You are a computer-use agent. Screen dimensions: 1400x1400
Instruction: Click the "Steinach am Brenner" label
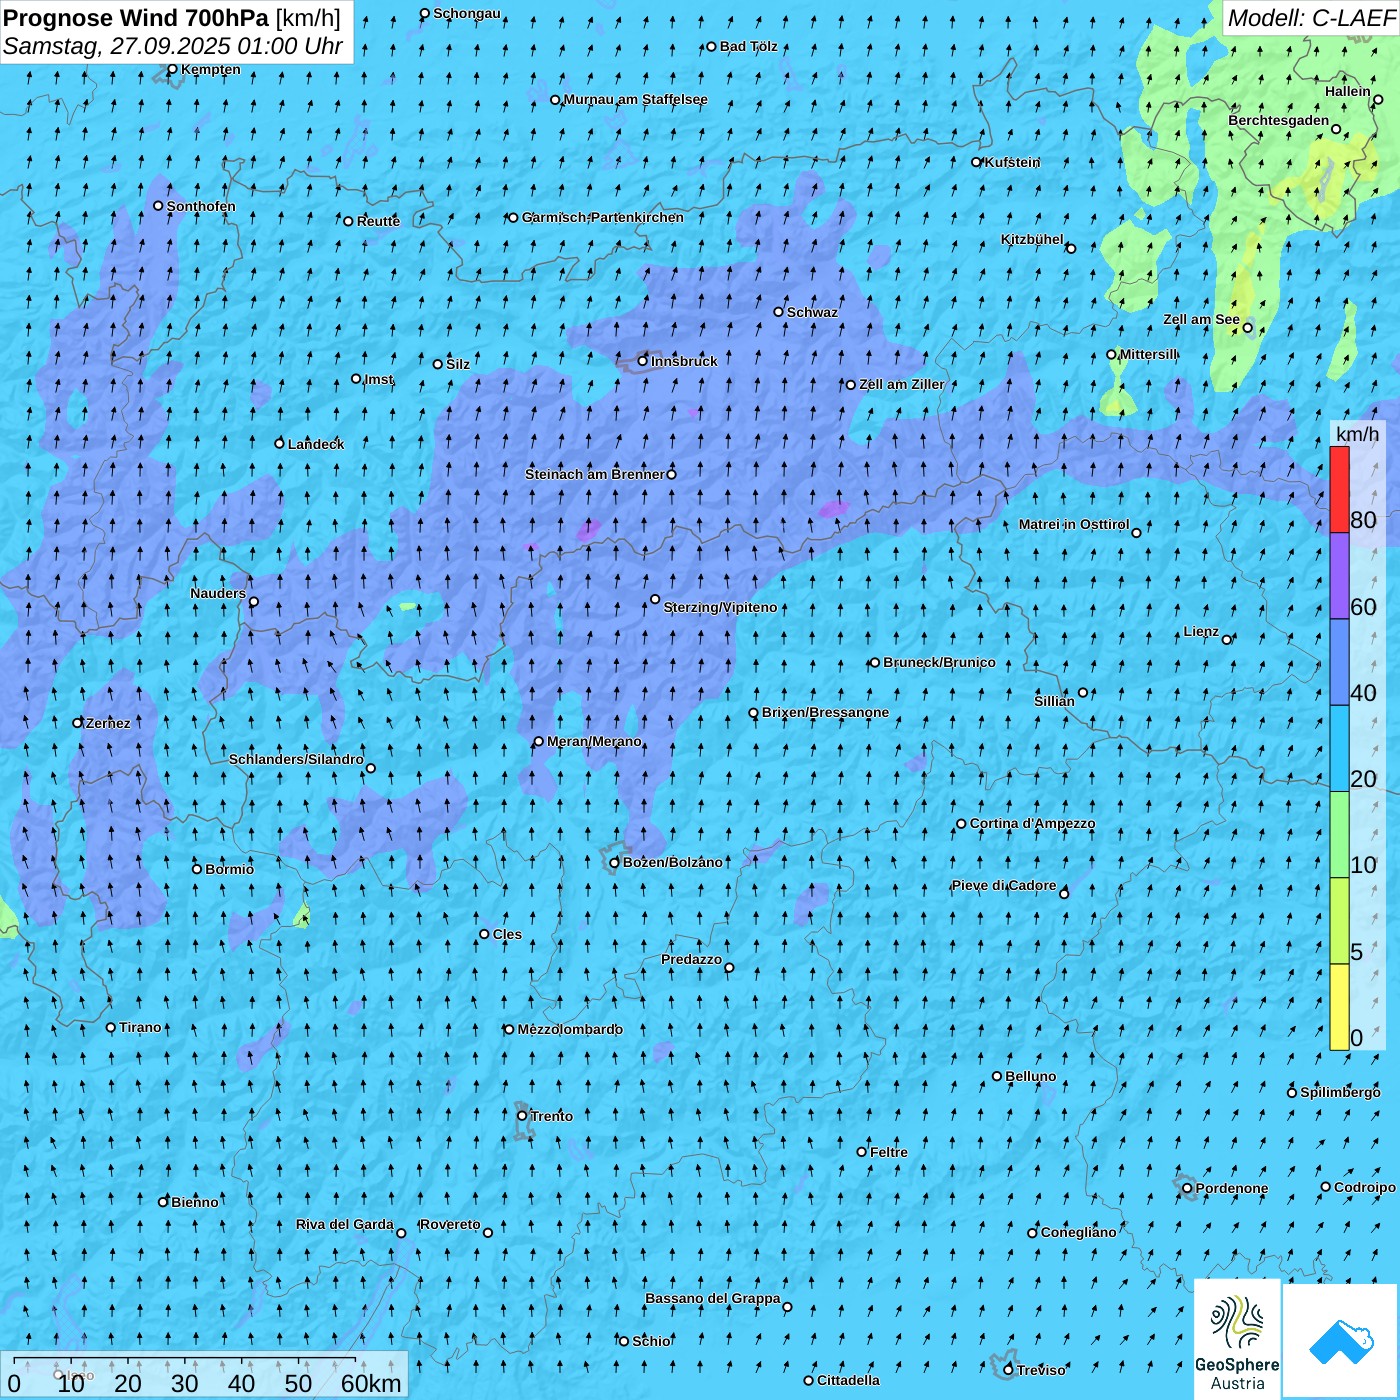coord(595,474)
